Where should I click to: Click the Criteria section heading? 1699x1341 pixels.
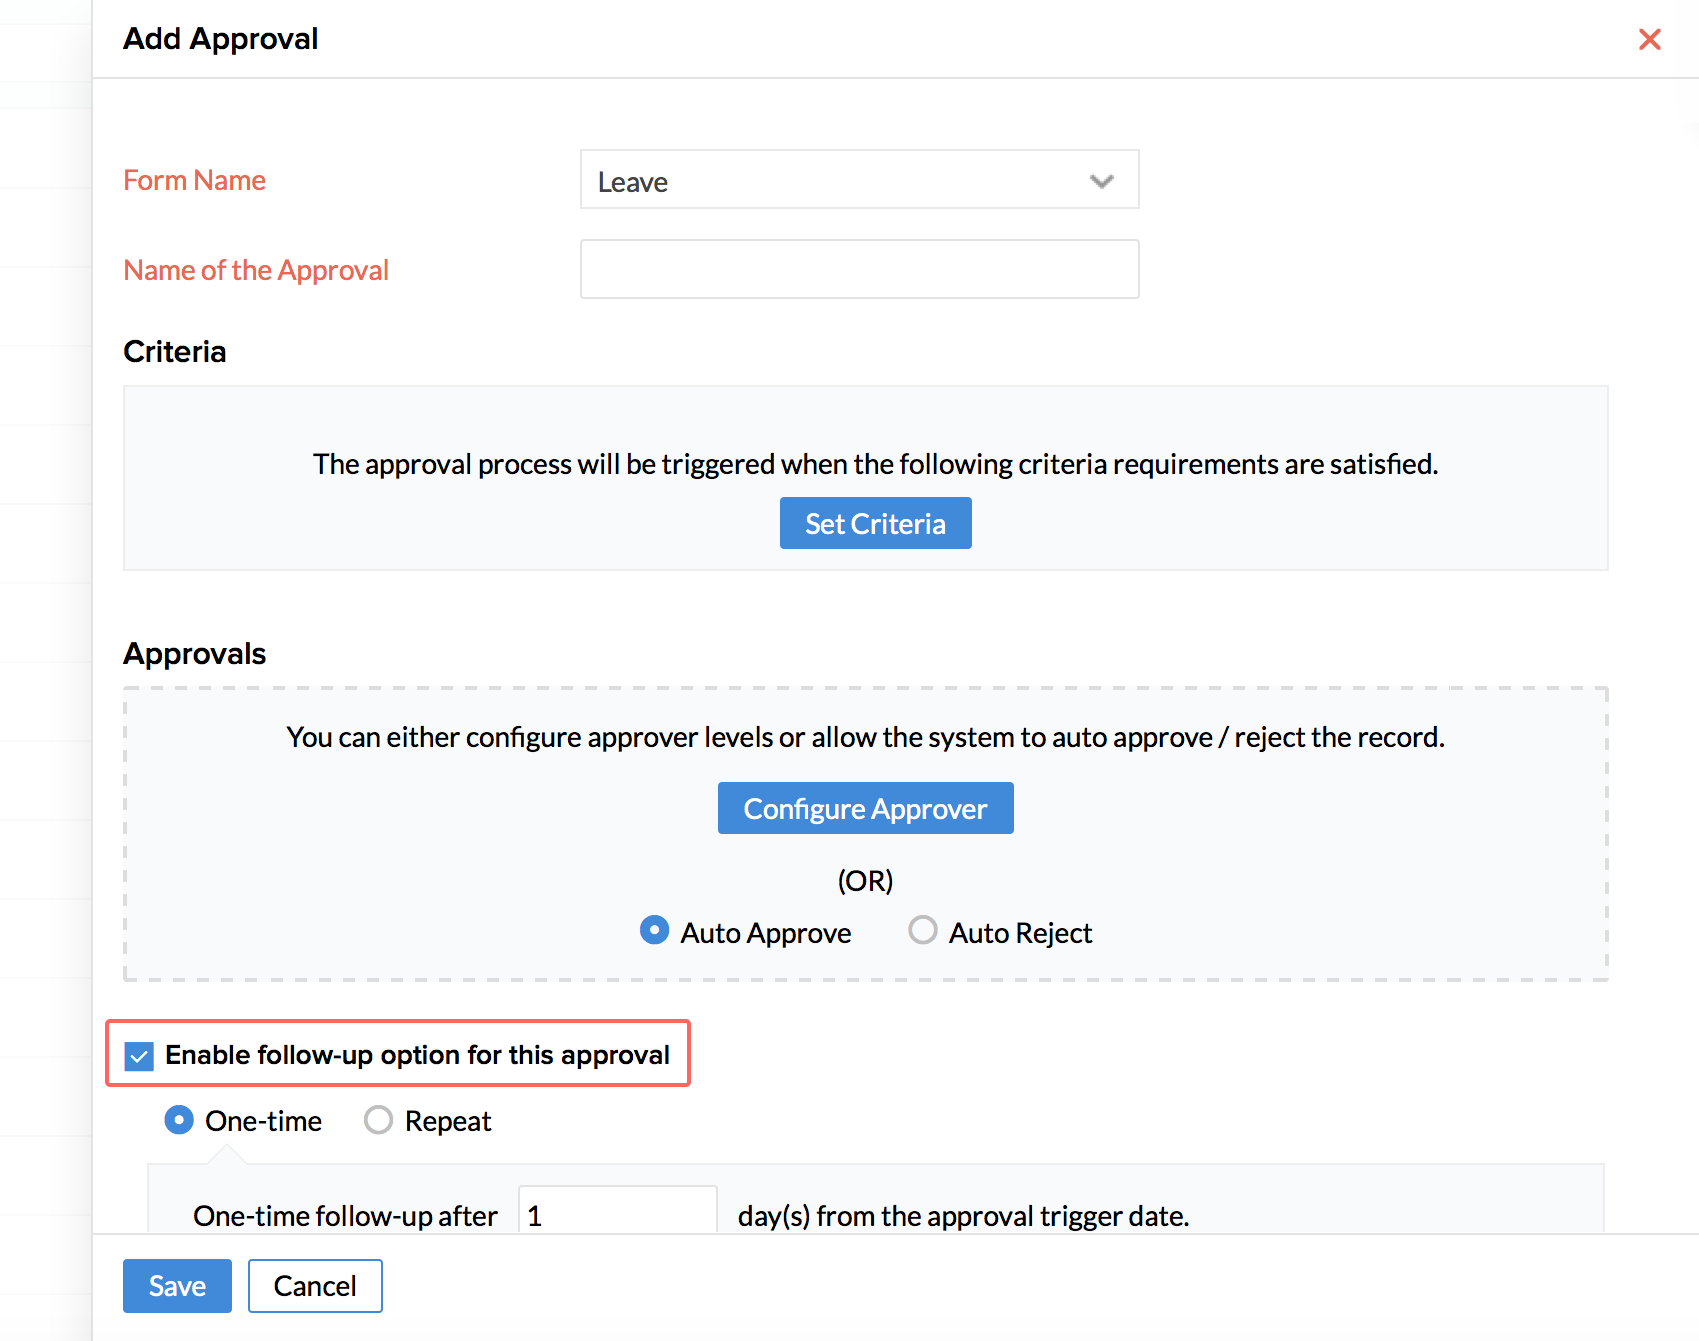[x=174, y=352]
